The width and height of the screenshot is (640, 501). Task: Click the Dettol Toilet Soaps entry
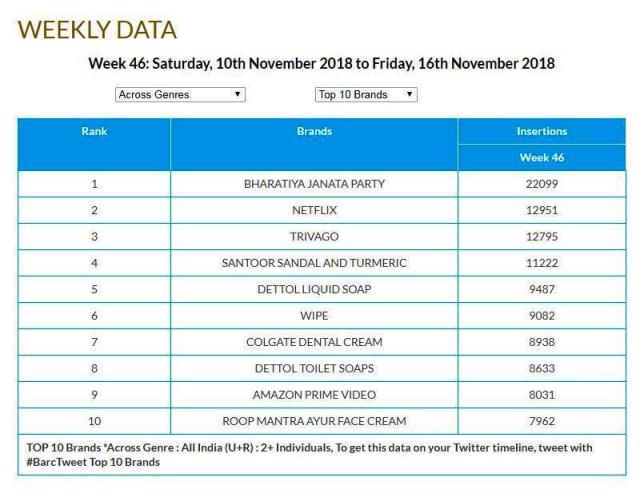[314, 368]
